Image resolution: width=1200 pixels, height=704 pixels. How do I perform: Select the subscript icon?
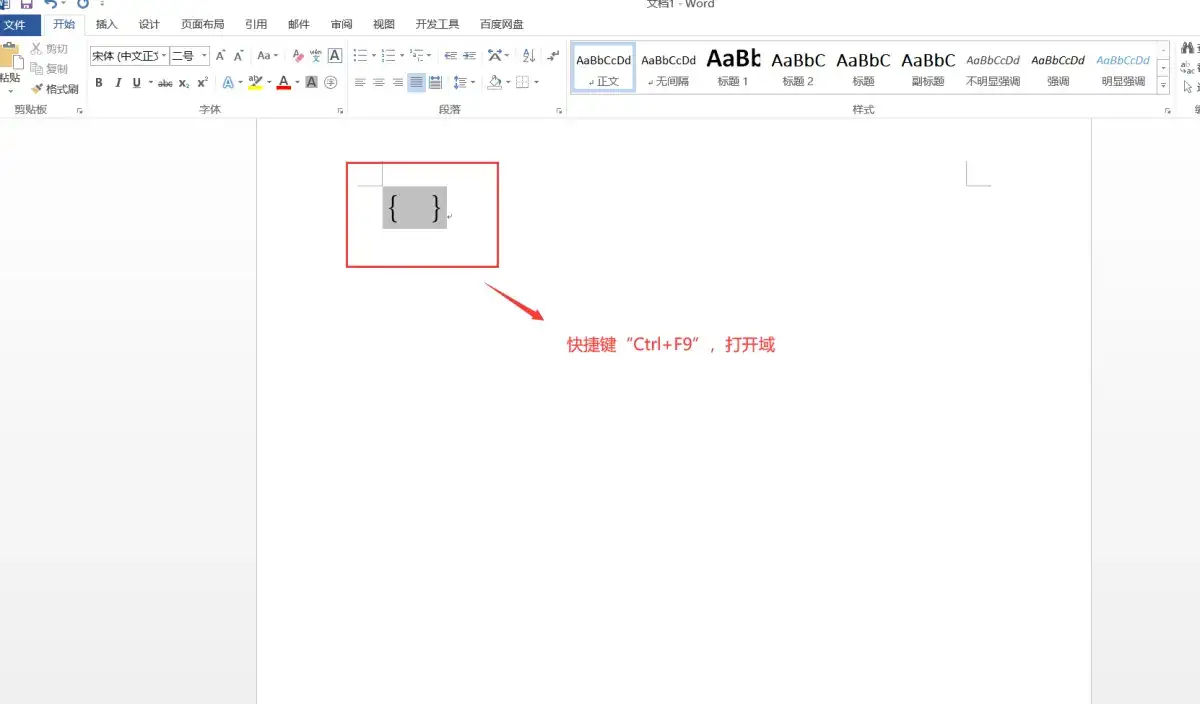coord(183,82)
